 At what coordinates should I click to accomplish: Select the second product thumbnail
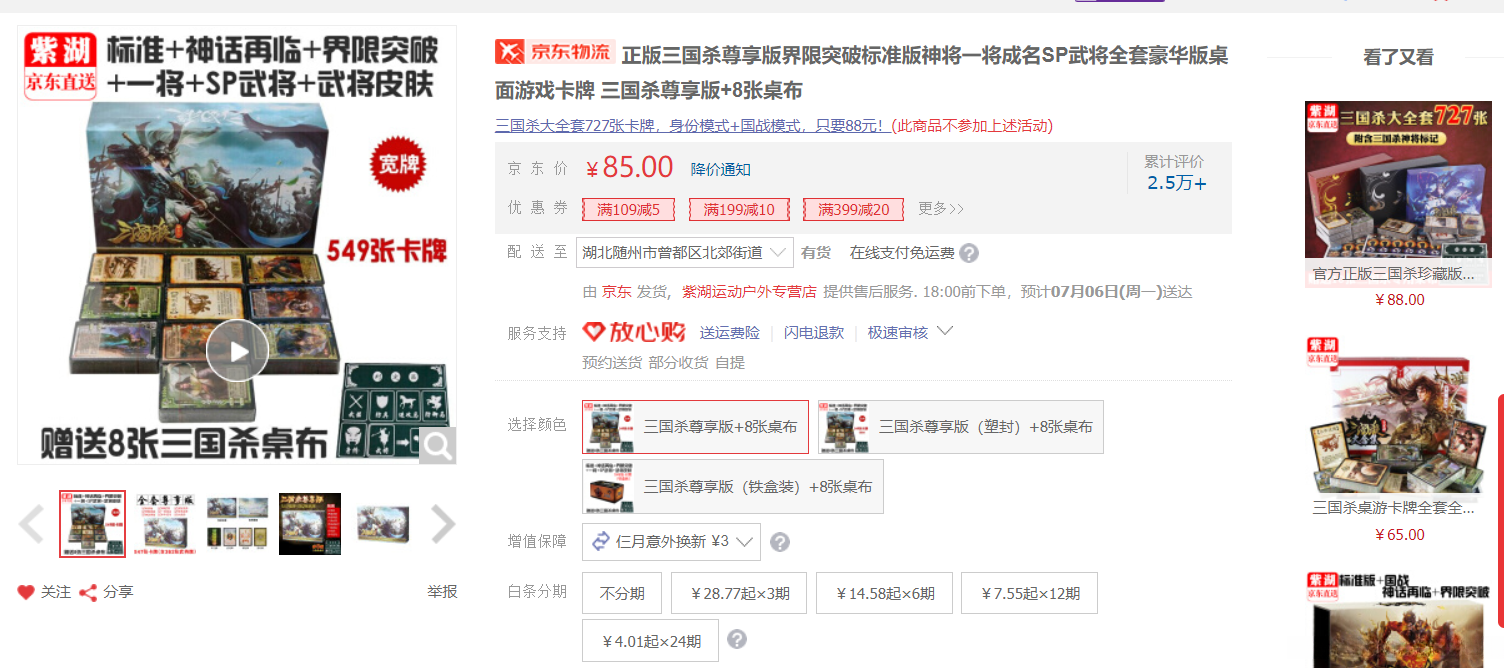pyautogui.click(x=165, y=524)
